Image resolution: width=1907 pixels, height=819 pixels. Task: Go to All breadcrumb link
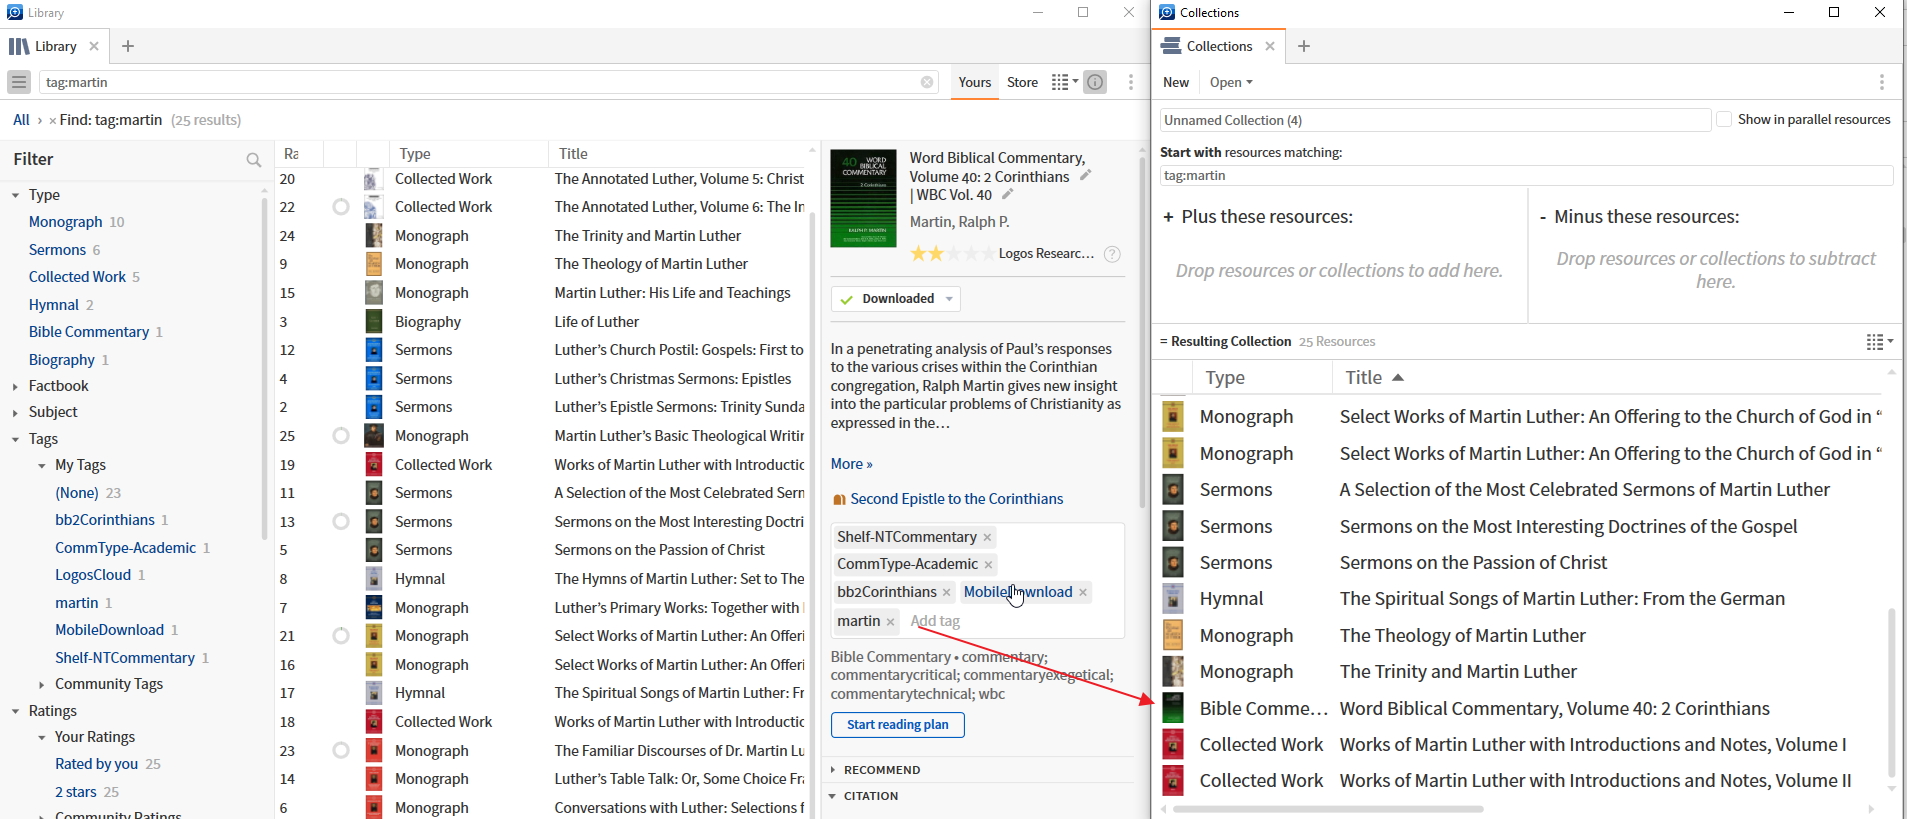click(x=21, y=120)
